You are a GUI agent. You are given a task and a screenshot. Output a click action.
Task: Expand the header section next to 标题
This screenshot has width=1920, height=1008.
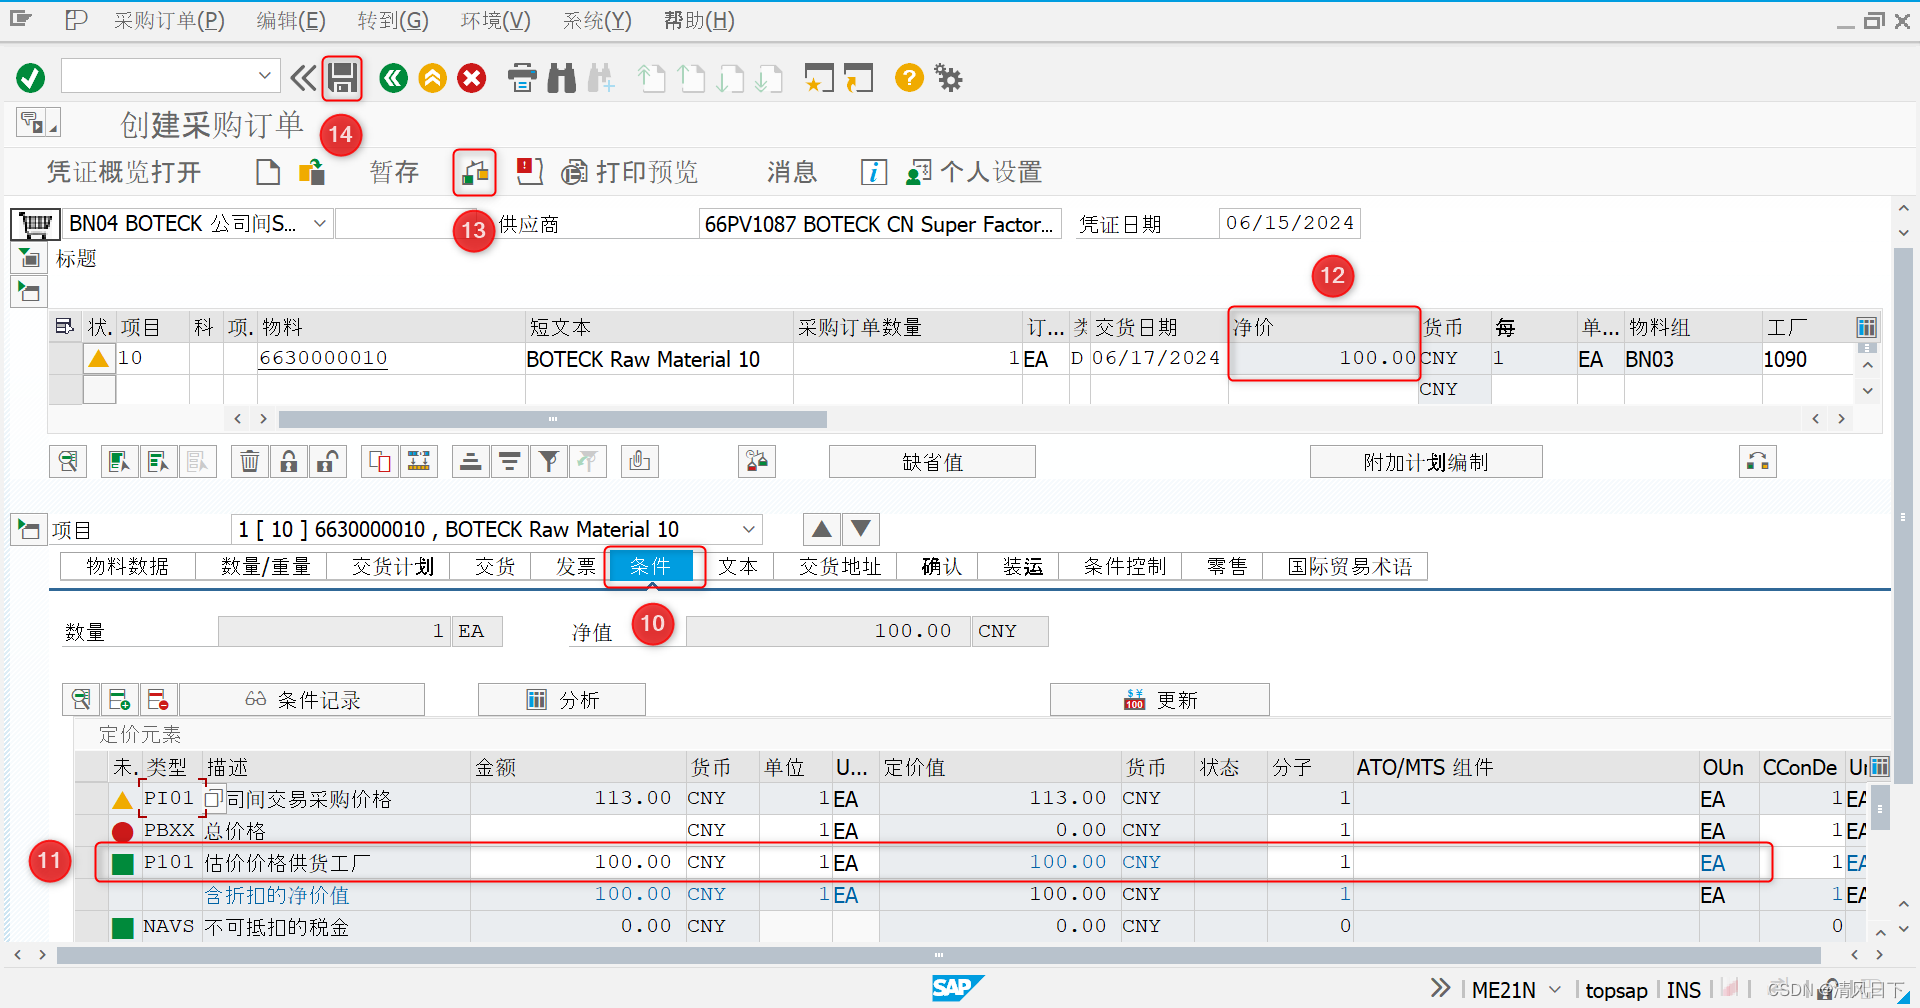tap(30, 259)
